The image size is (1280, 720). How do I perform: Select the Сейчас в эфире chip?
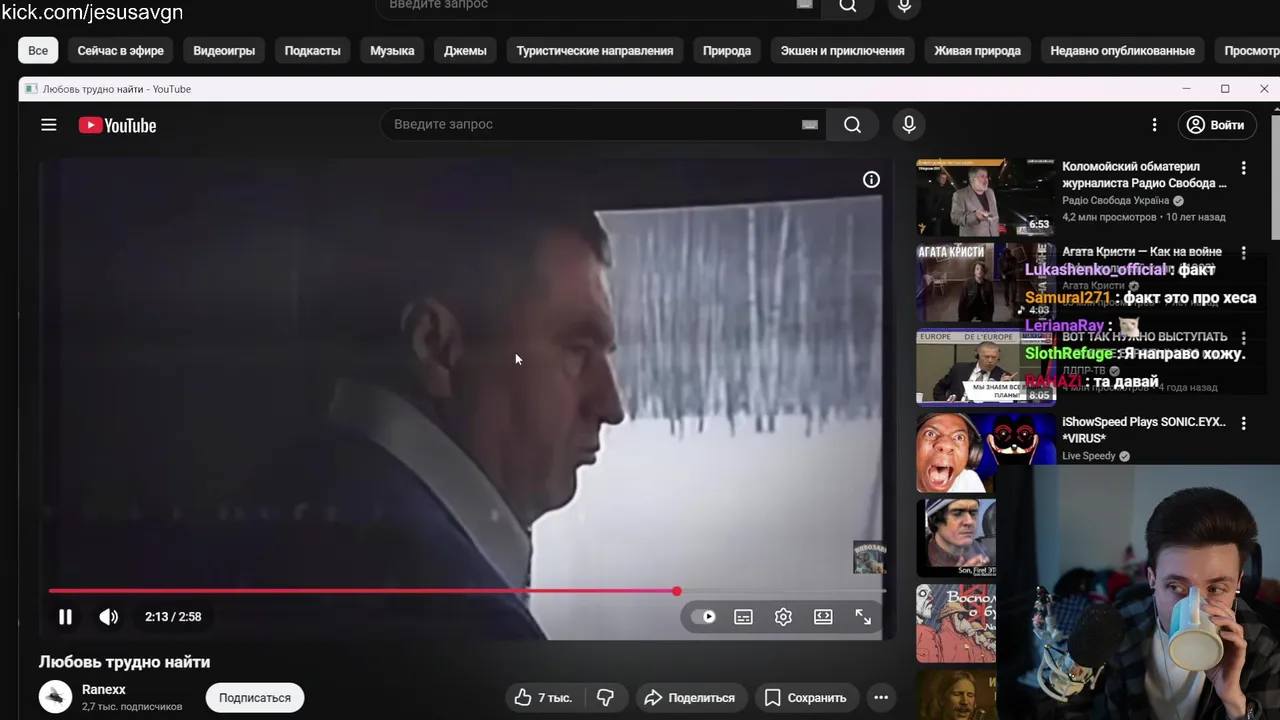[x=121, y=51]
